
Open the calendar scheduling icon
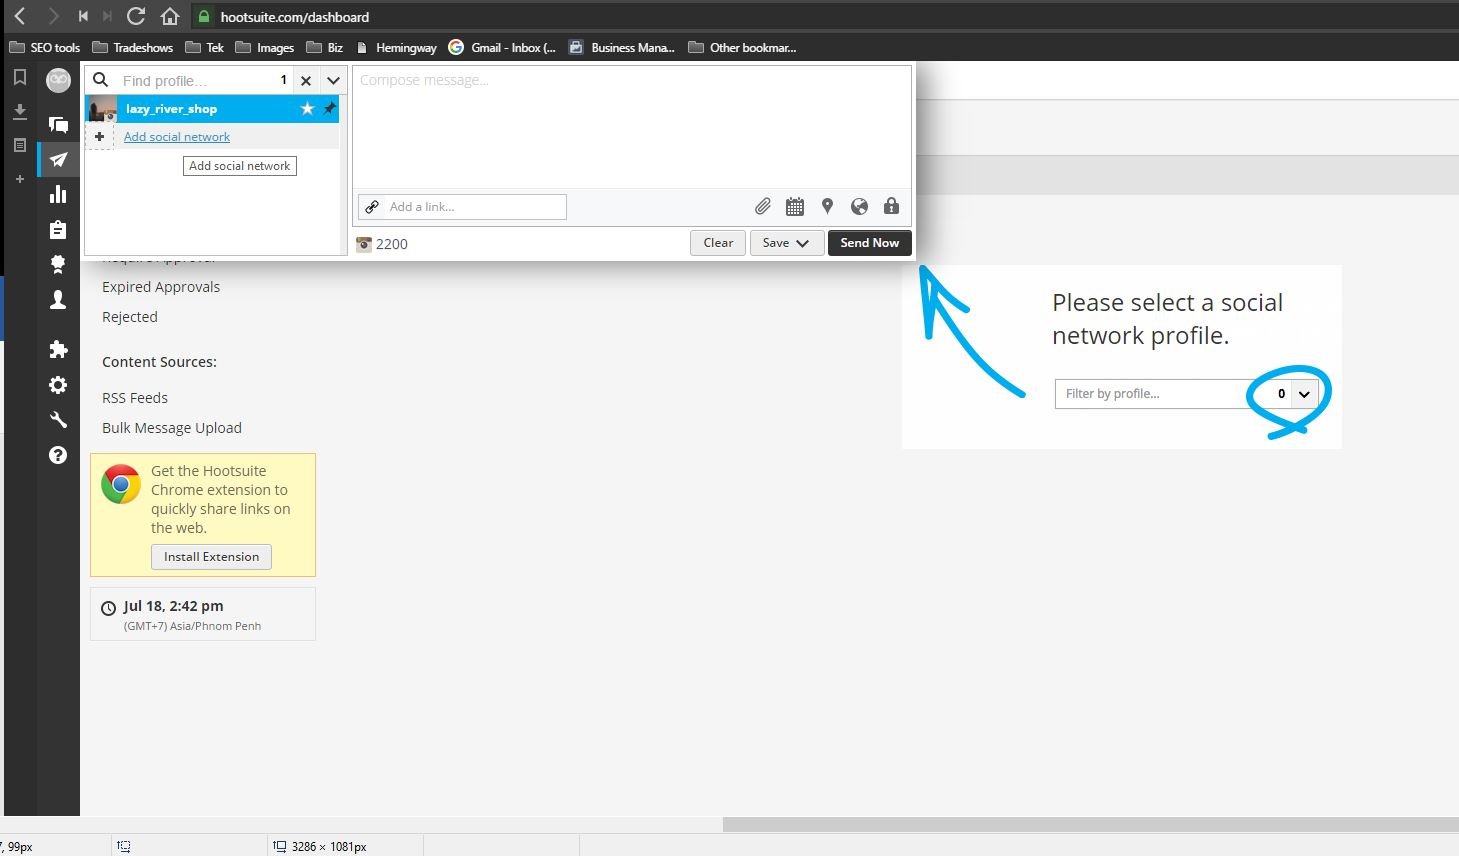coord(795,207)
